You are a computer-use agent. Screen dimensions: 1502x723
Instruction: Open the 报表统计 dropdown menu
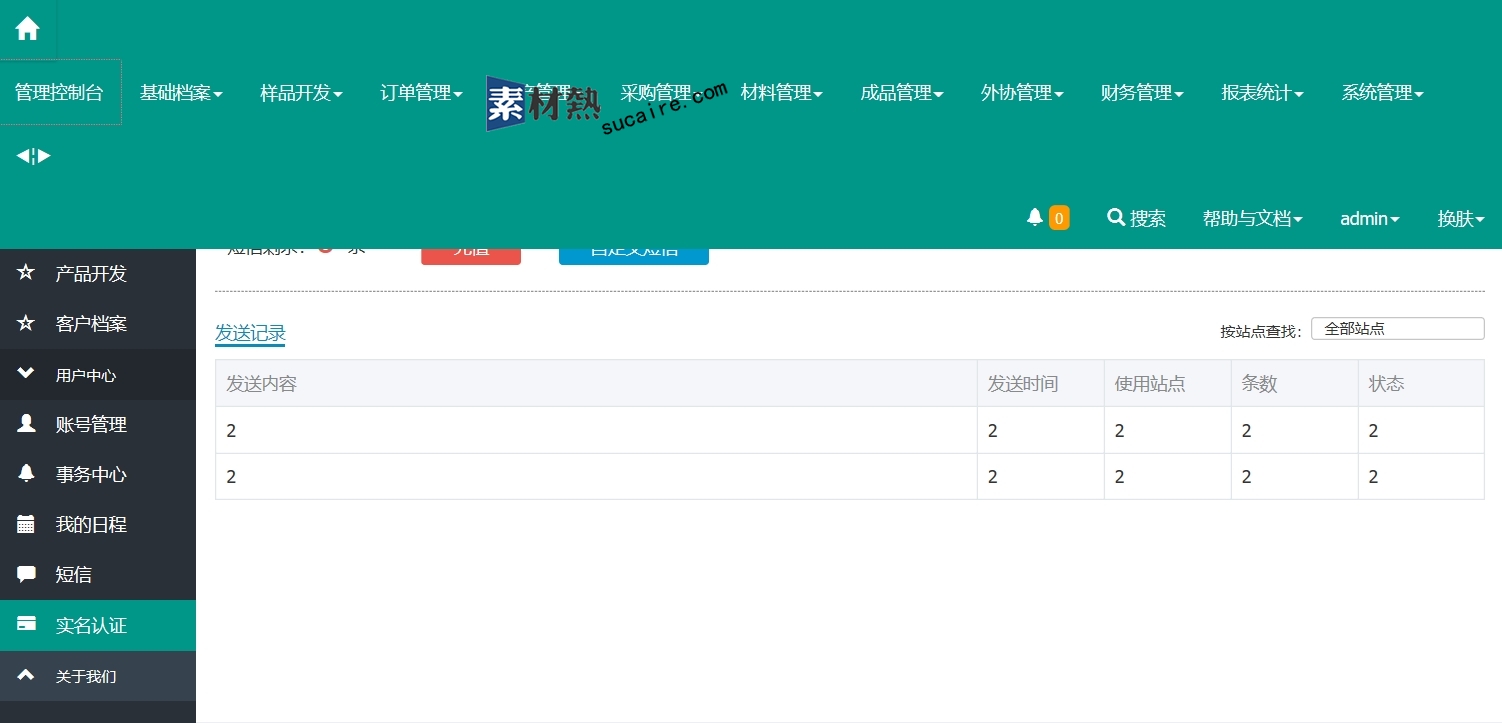pyautogui.click(x=1262, y=93)
